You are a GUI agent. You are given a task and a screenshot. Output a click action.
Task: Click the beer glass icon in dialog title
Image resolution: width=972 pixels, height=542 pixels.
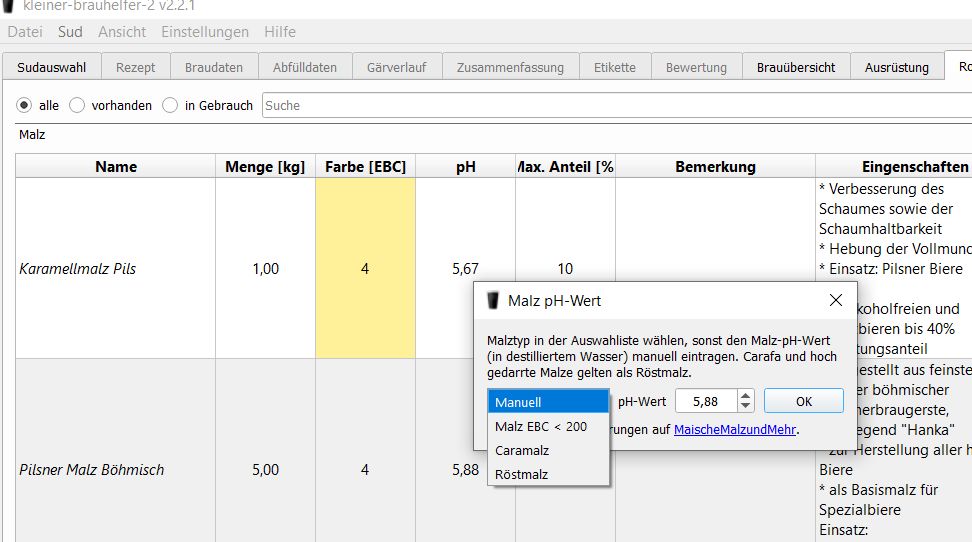[493, 300]
